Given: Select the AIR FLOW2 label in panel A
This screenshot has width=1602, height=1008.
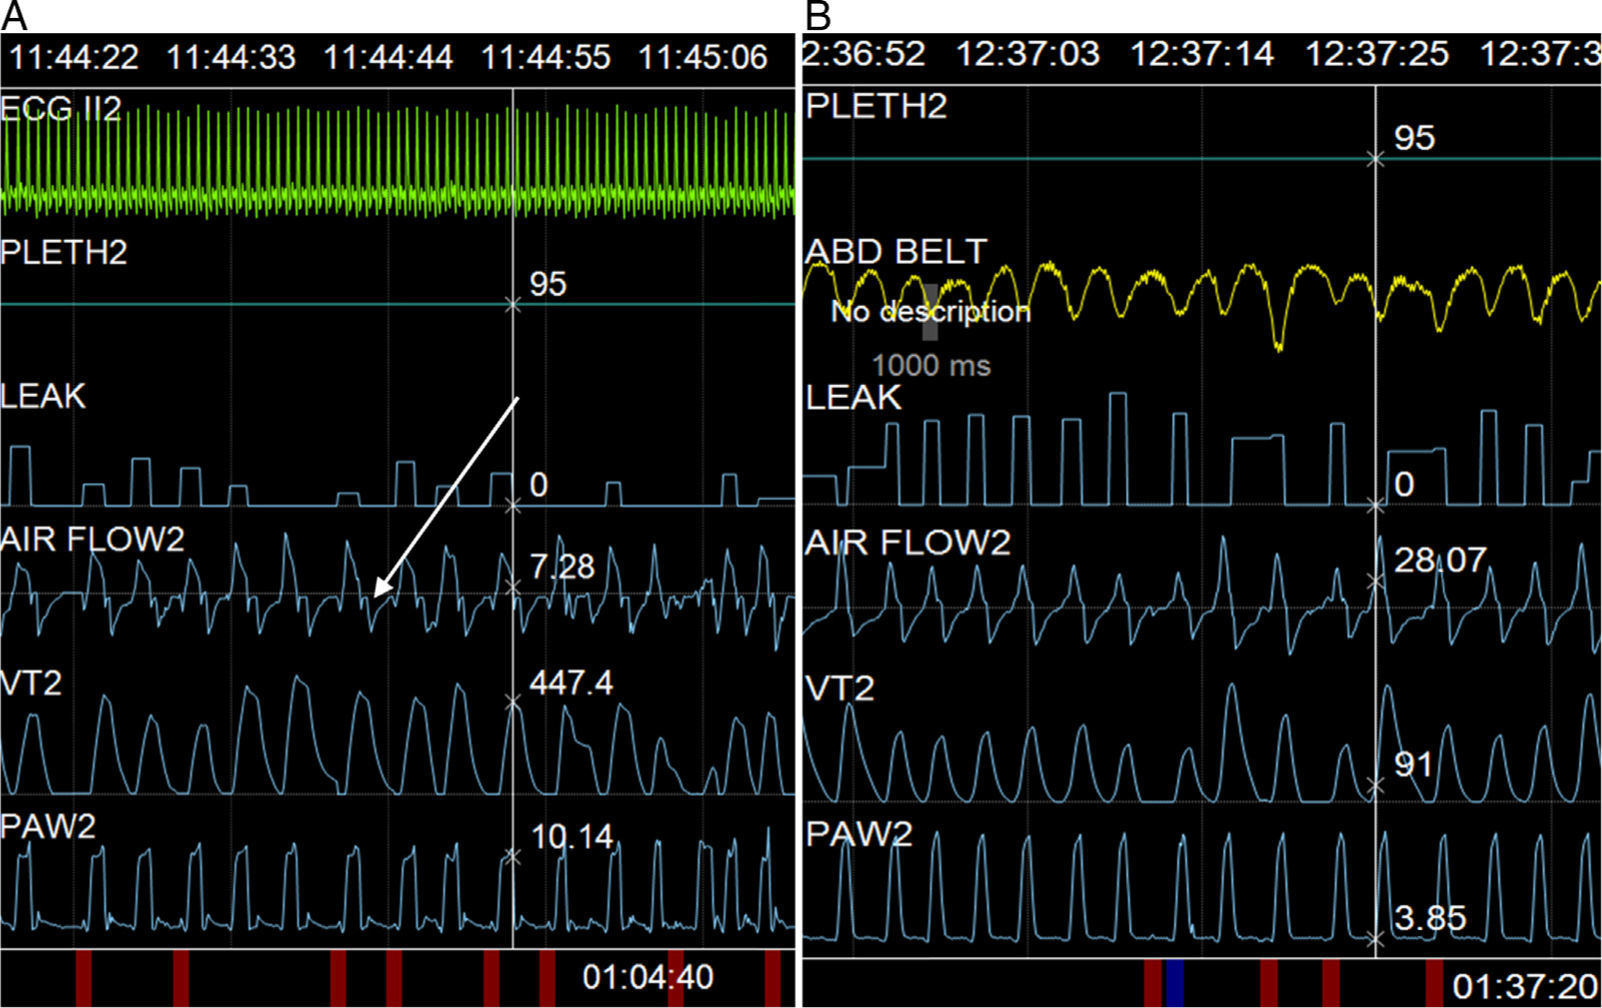Looking at the screenshot, I should pyautogui.click(x=92, y=540).
